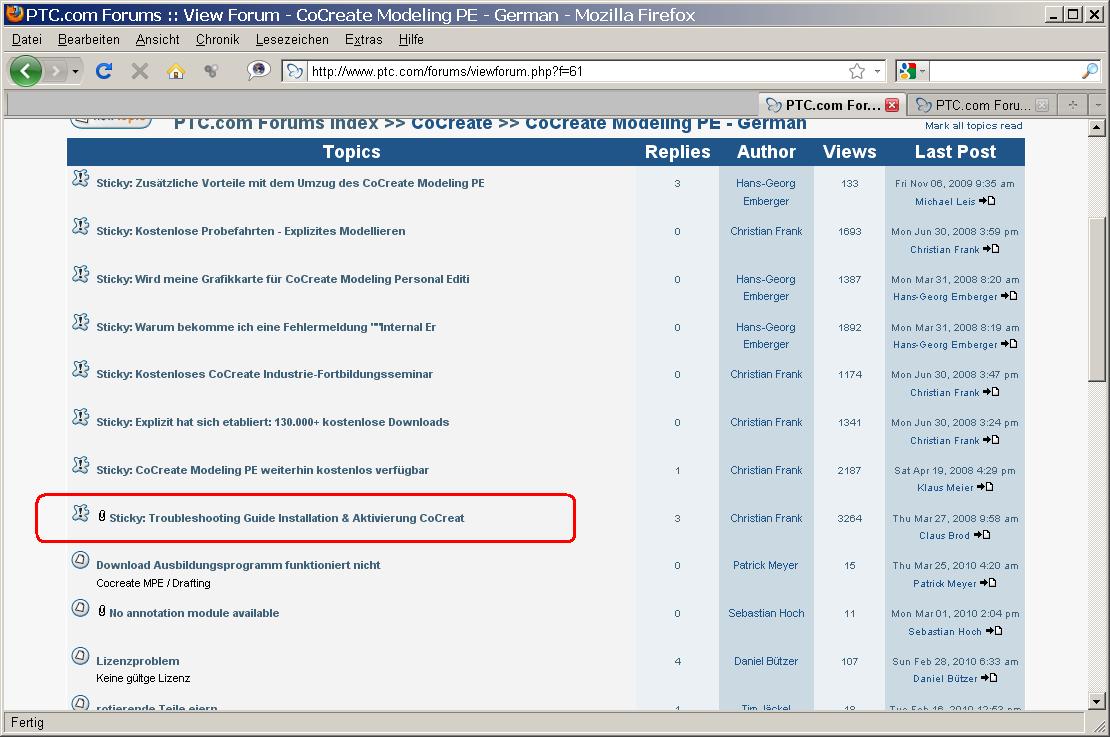The width and height of the screenshot is (1110, 737).
Task: Open the Ansicht menu
Action: tap(157, 40)
